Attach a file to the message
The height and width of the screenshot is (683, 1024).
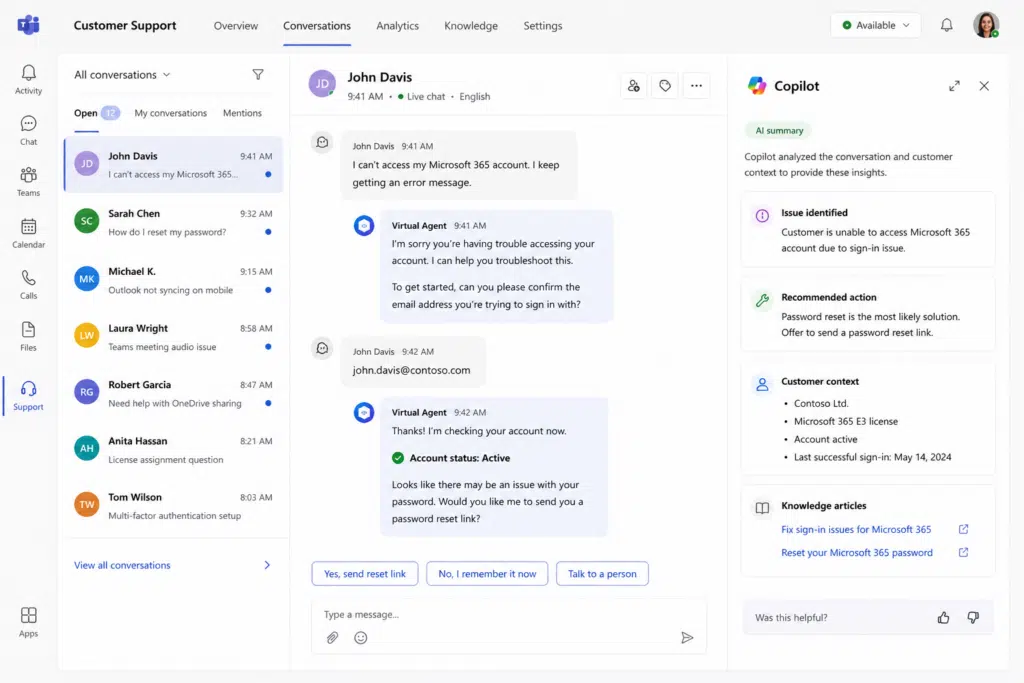click(x=332, y=637)
